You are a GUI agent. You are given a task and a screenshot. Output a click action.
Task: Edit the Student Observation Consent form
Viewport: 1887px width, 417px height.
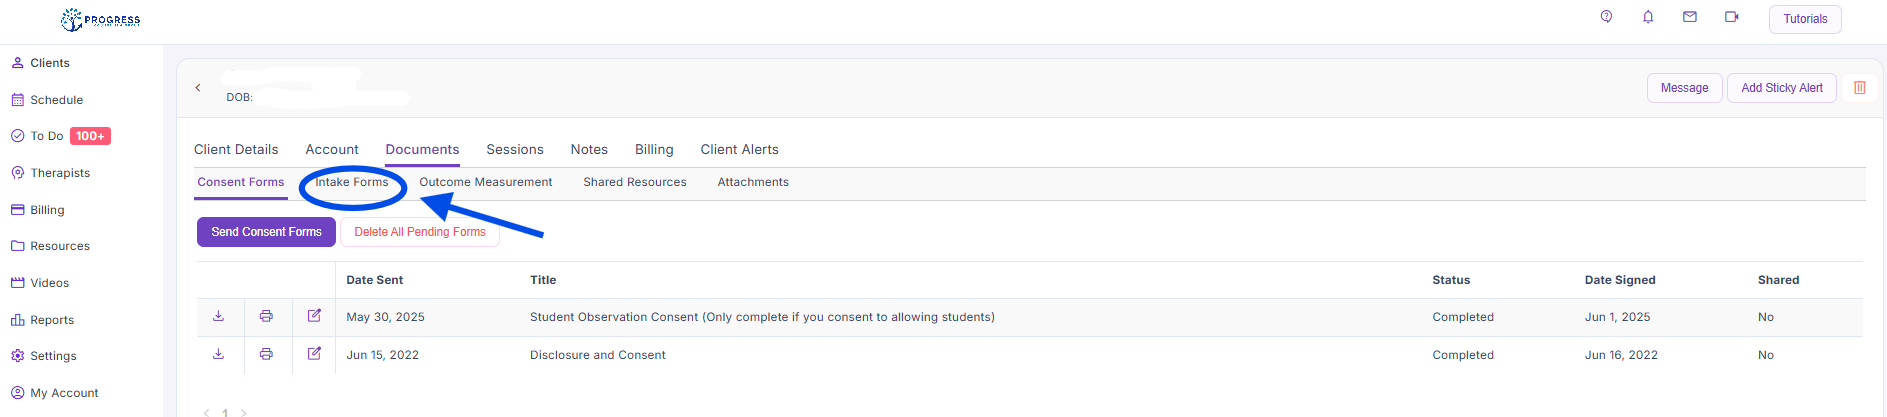(x=314, y=316)
